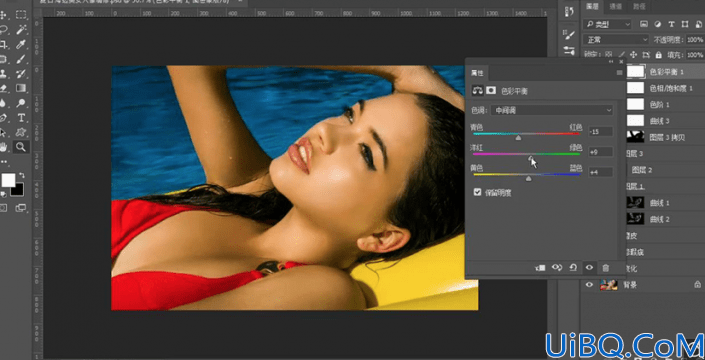Toggle adjustment layer visibility in Properties
The image size is (705, 360).
pos(589,268)
